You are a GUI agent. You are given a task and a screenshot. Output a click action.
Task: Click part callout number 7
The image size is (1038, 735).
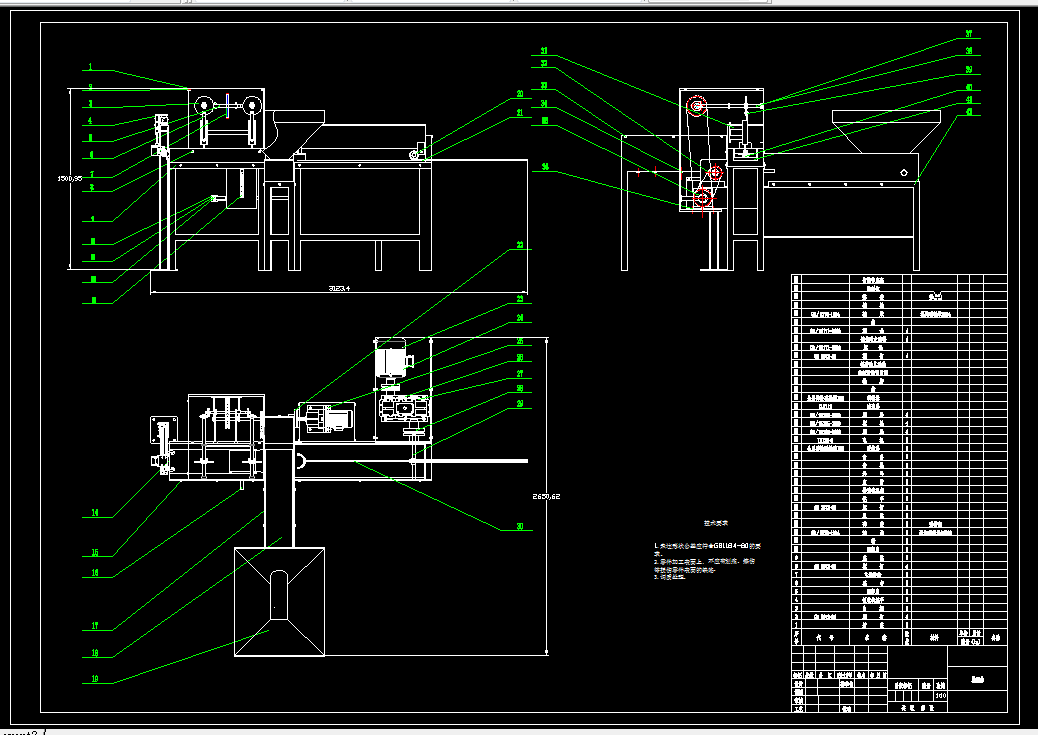coord(92,175)
